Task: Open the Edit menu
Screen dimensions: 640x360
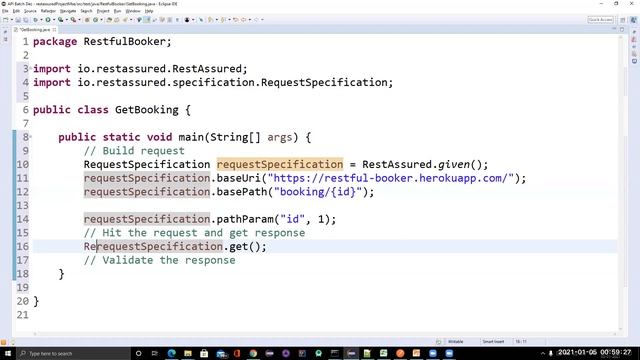Action: [16, 11]
